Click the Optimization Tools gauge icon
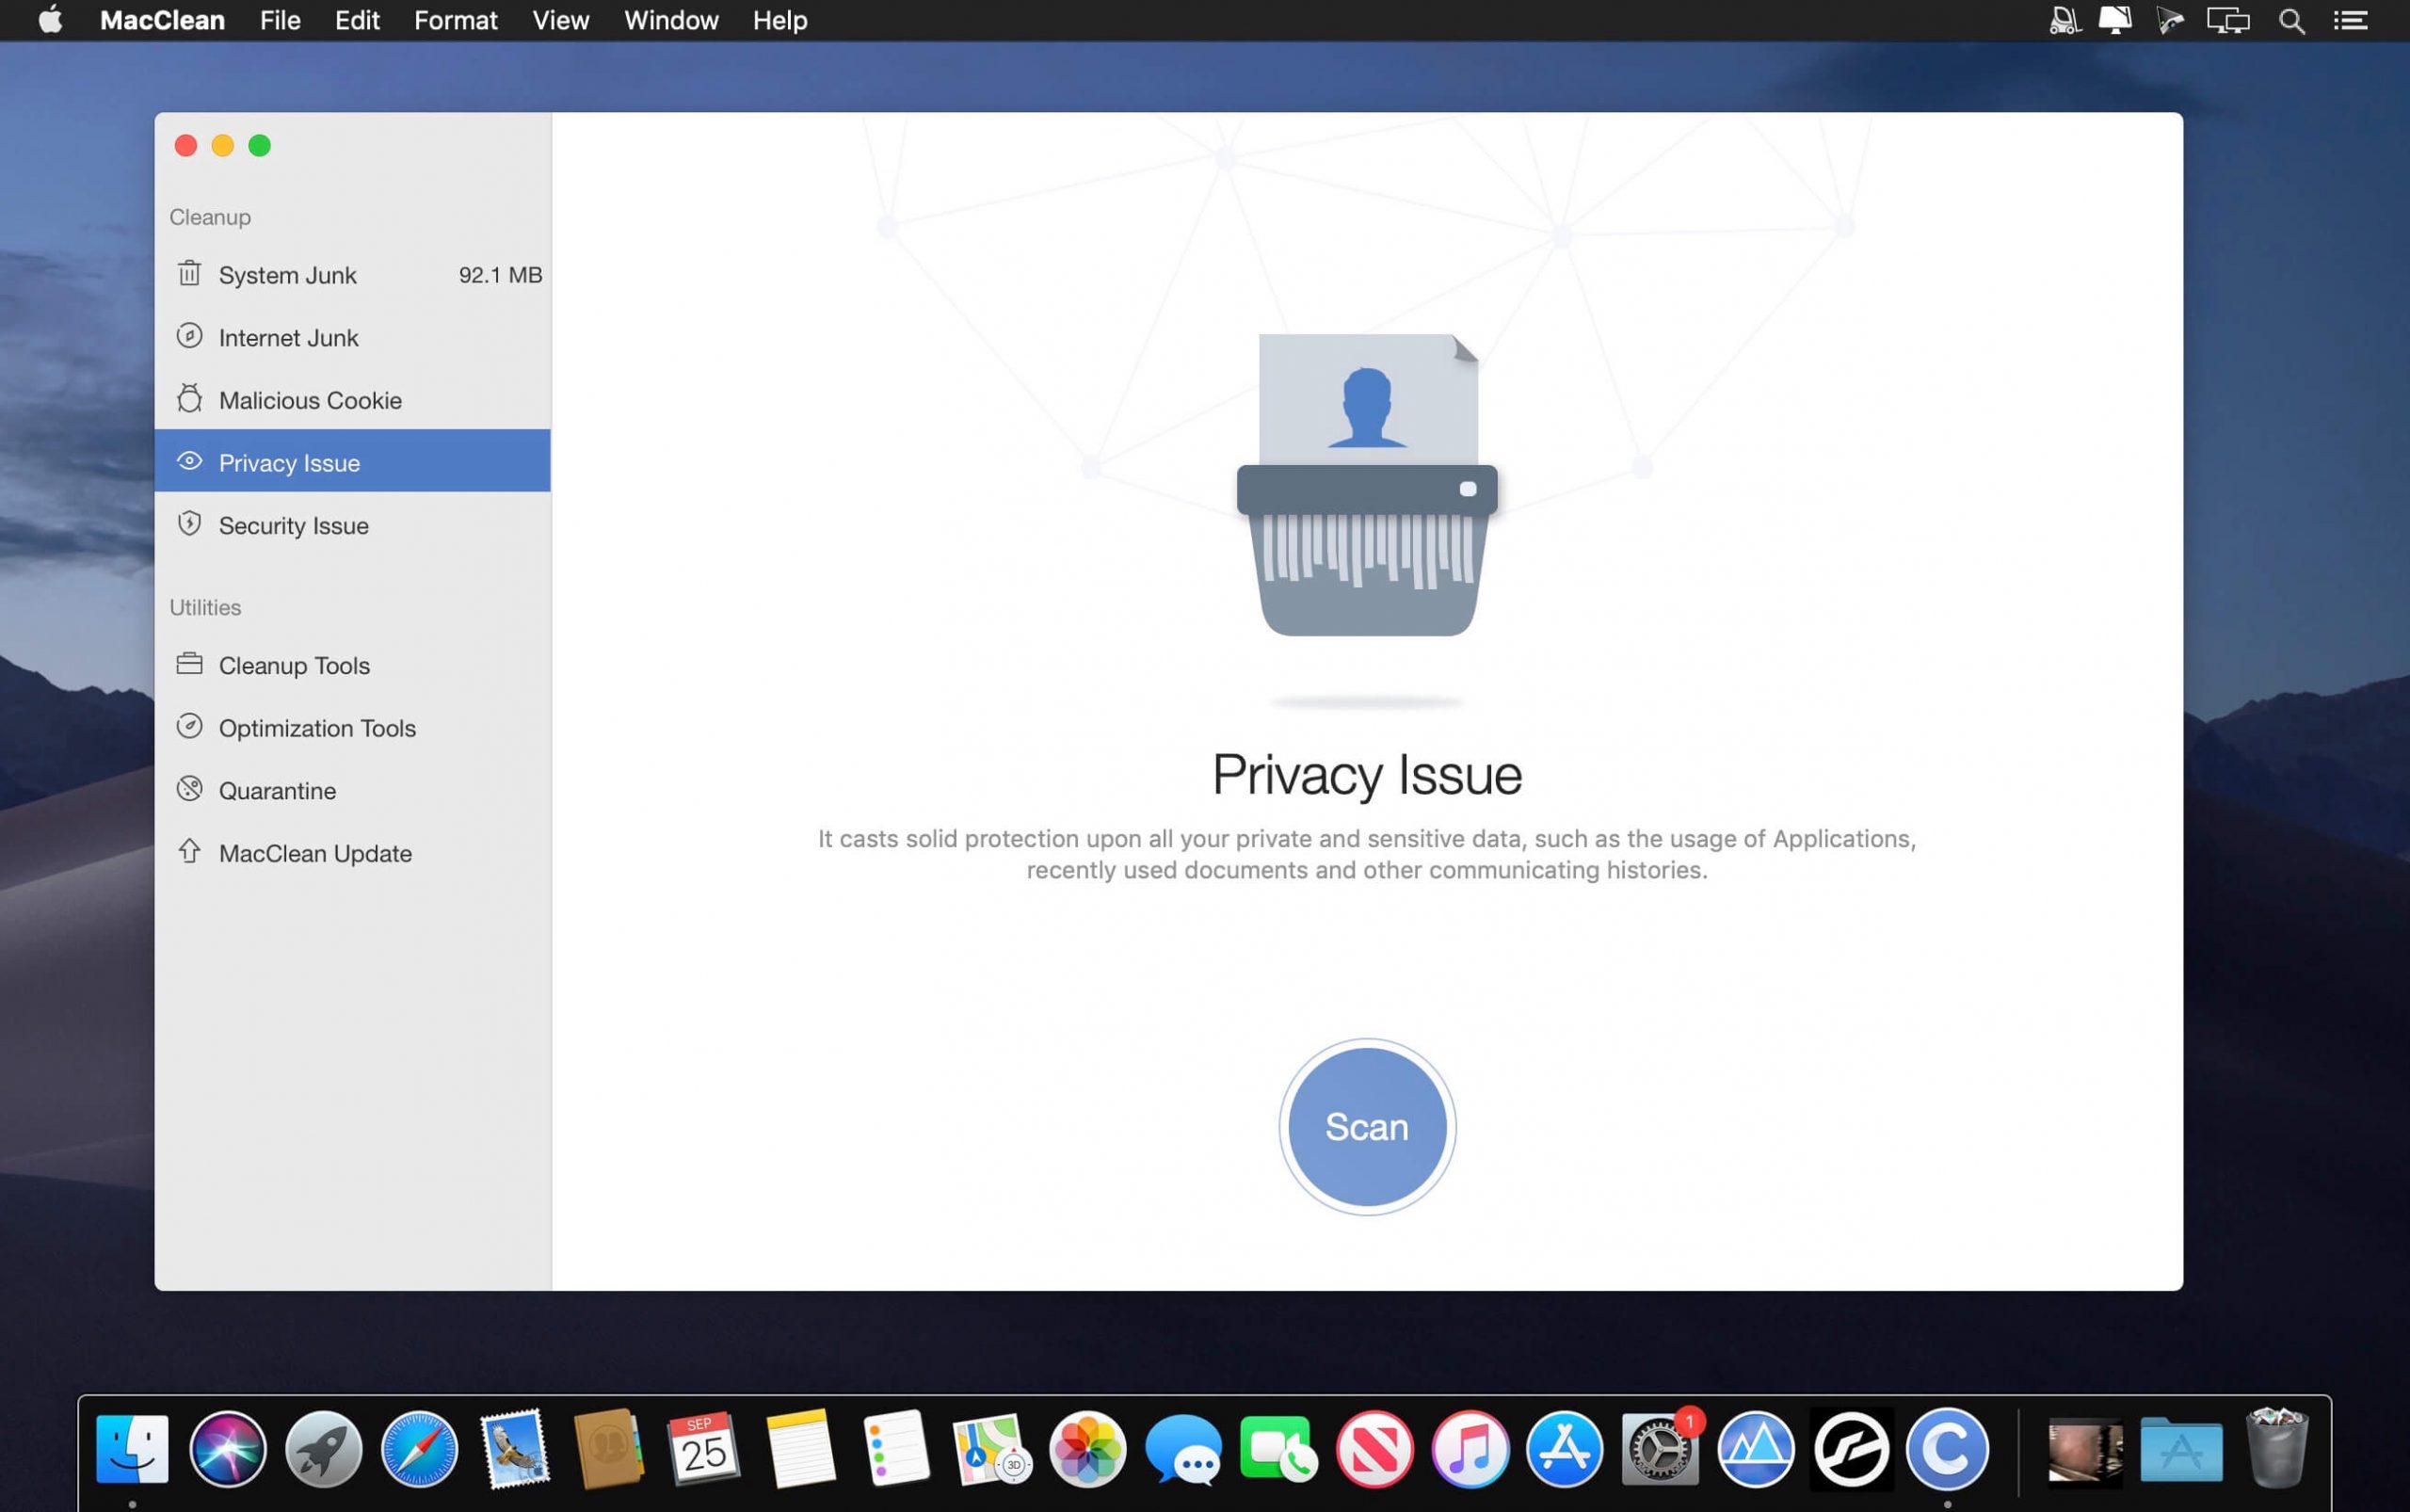Viewport: 2410px width, 1512px height. pyautogui.click(x=189, y=727)
